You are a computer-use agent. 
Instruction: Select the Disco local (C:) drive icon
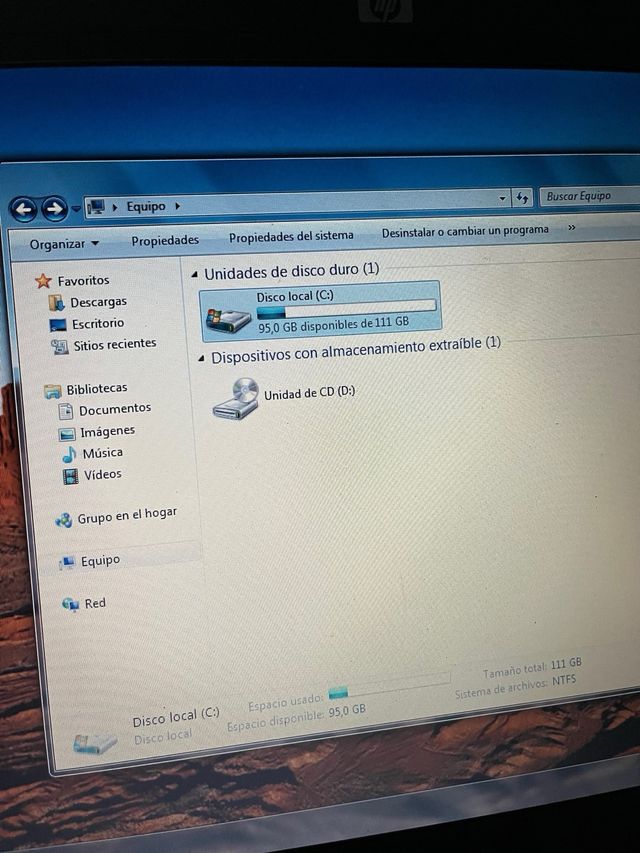(x=228, y=318)
